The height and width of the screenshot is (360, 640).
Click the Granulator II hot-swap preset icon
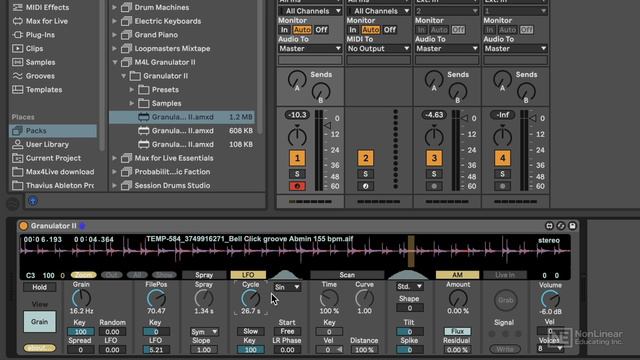click(561, 226)
